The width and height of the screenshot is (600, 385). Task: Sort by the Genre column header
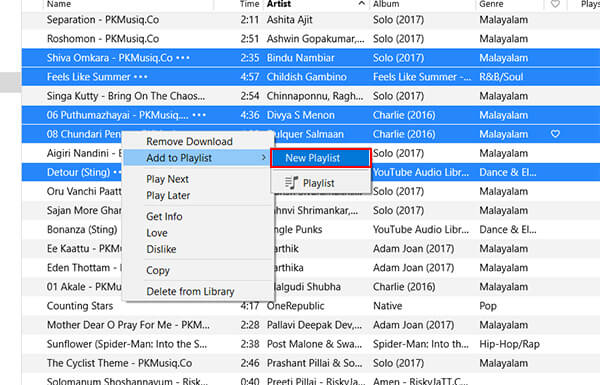(x=491, y=4)
